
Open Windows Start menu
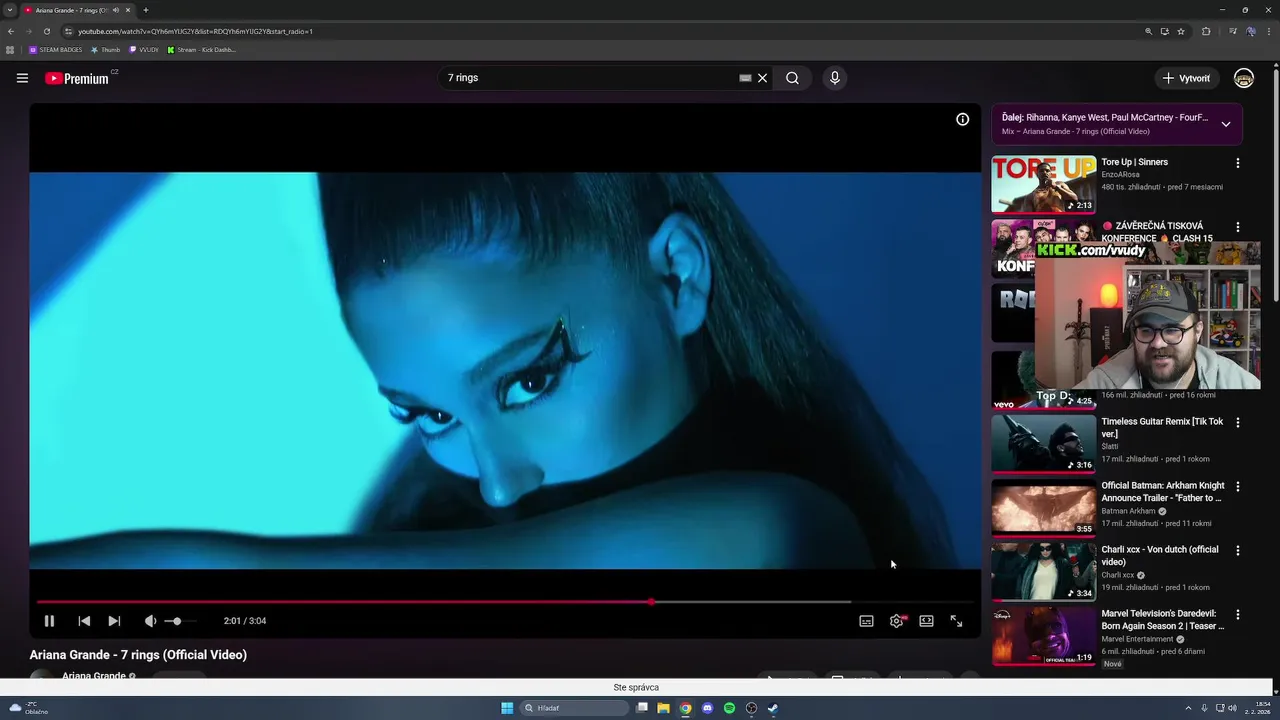coord(507,708)
